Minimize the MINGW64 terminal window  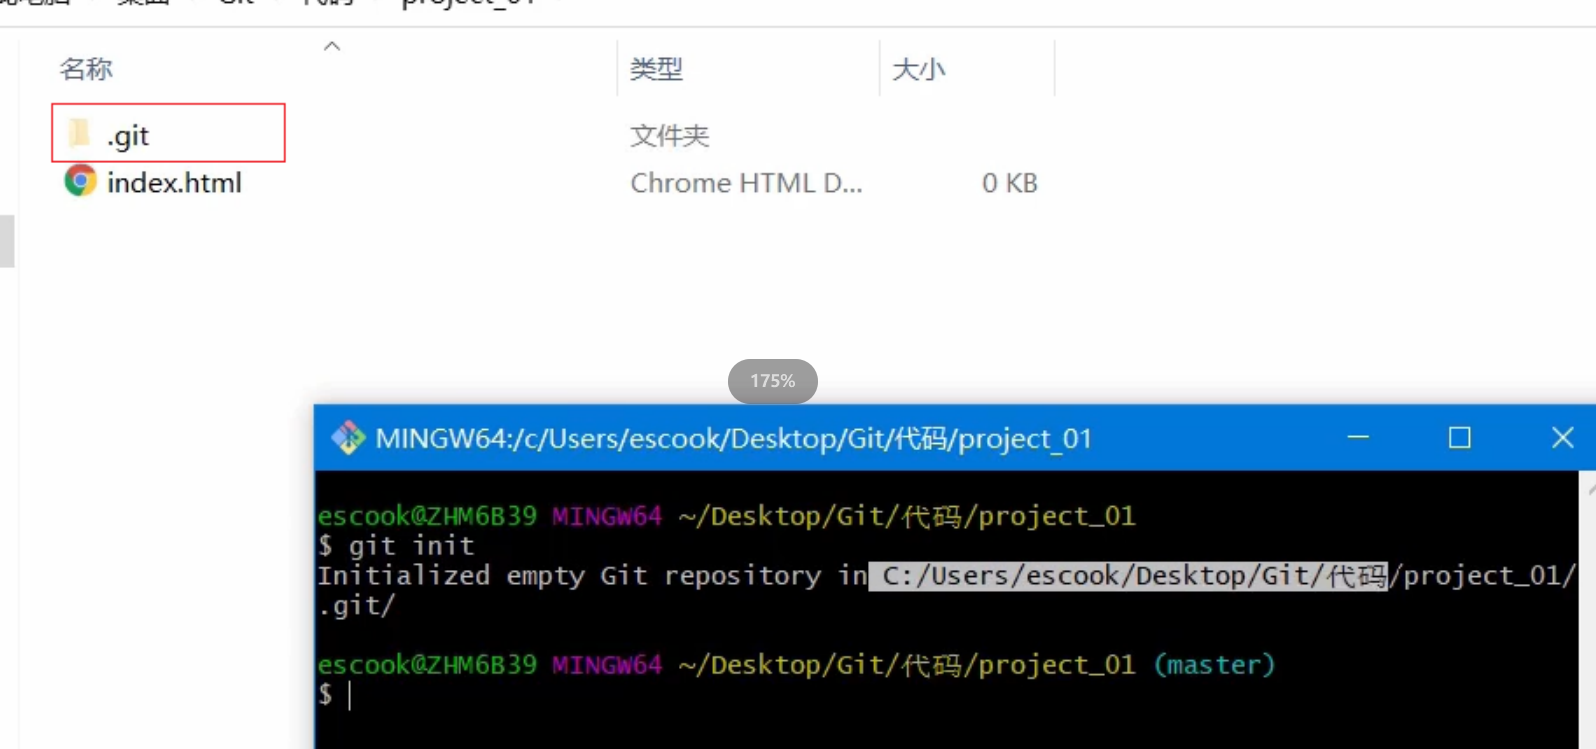(1358, 438)
